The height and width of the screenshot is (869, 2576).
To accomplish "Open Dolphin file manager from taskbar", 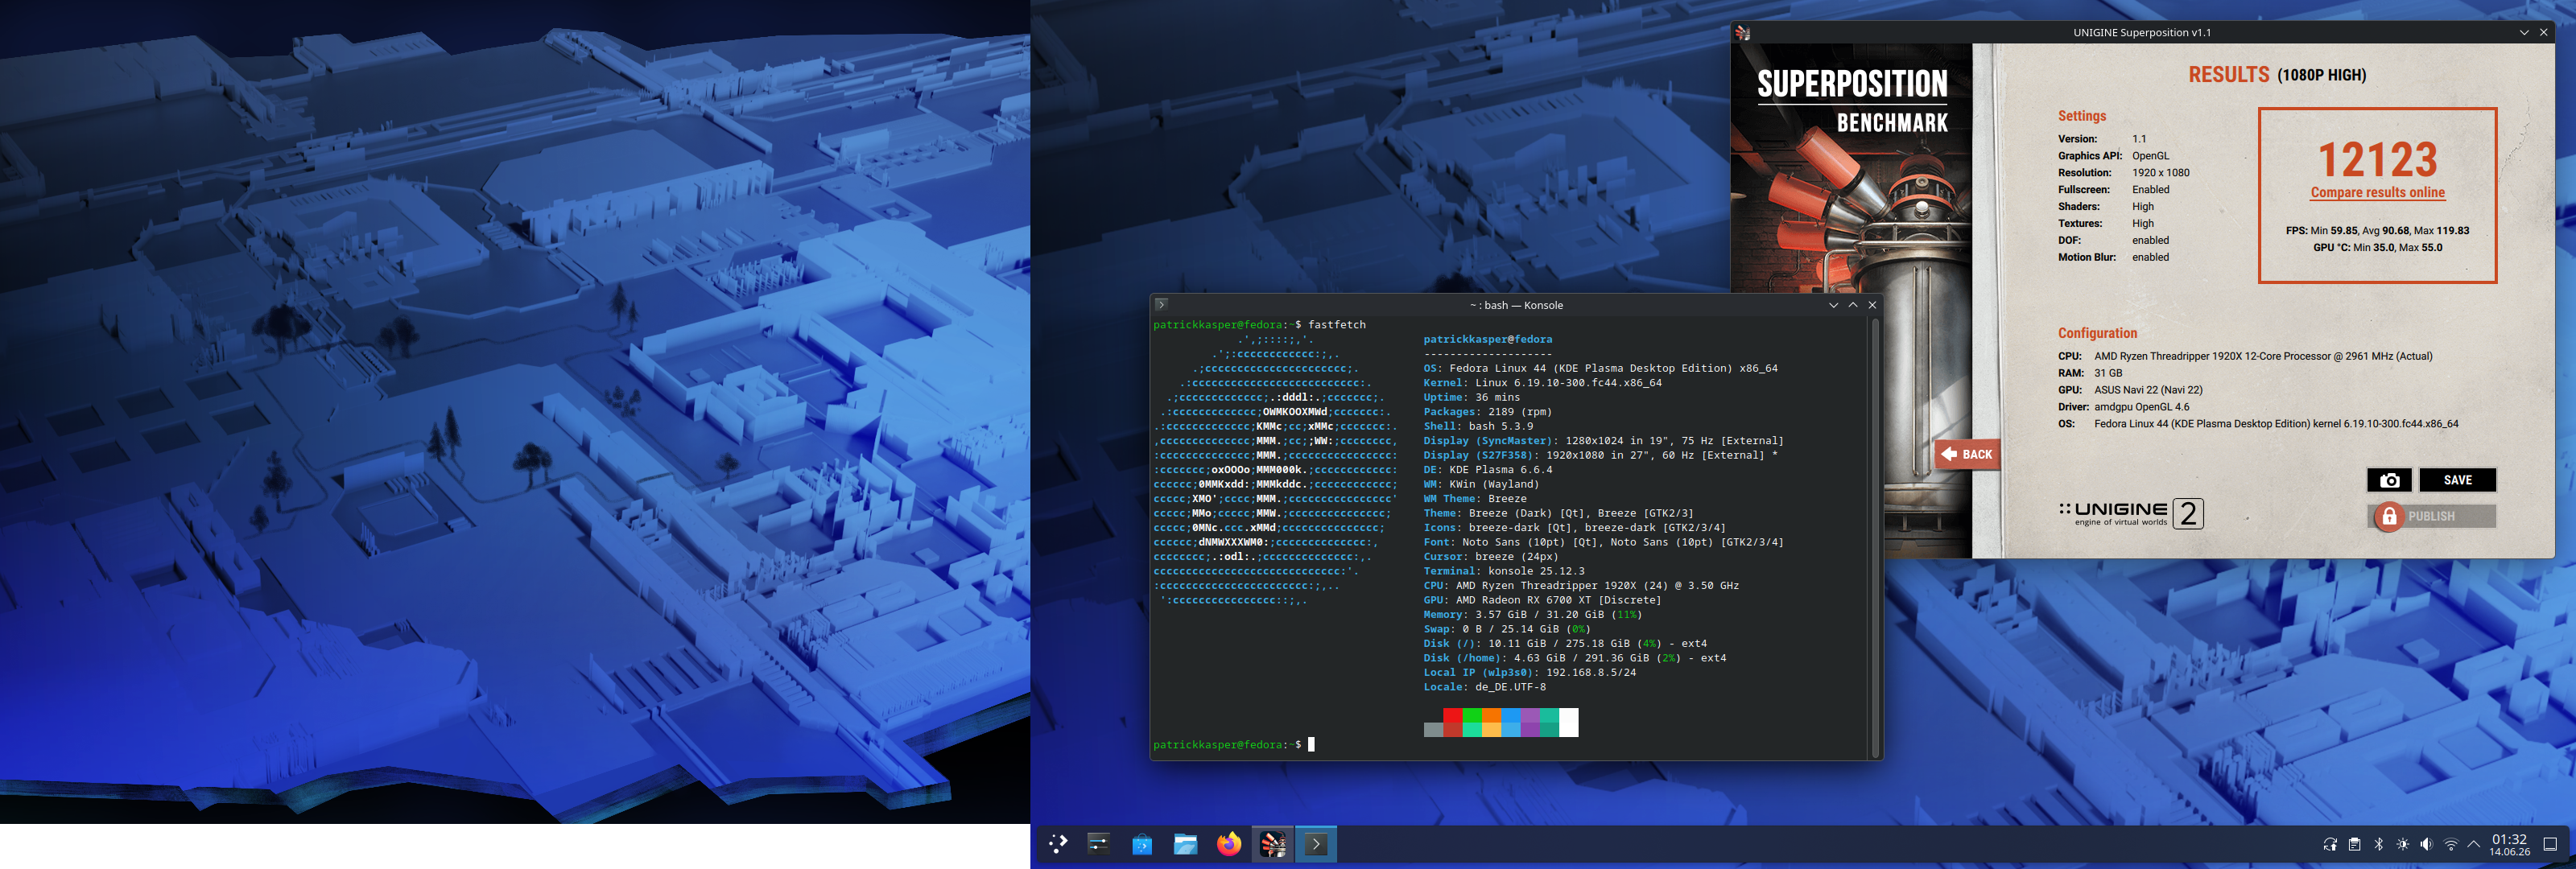I will click(x=1185, y=844).
